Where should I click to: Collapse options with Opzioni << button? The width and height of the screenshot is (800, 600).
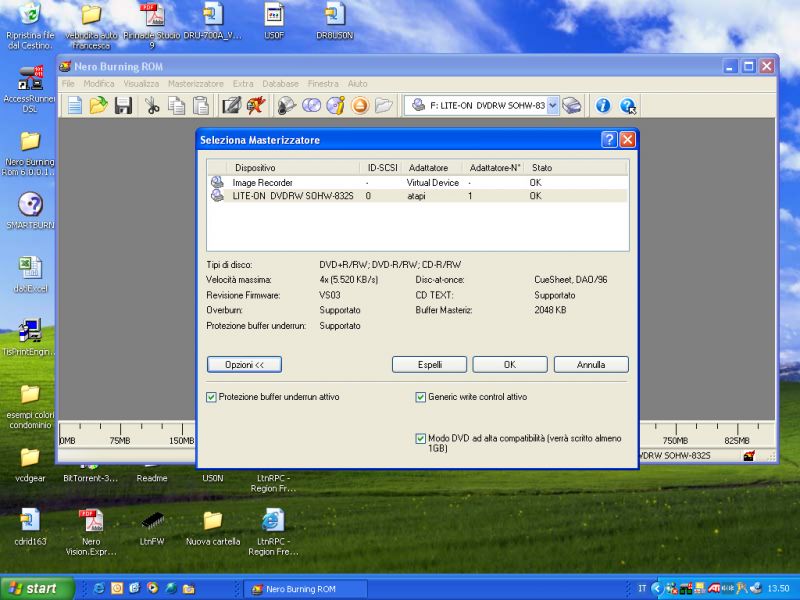click(x=244, y=365)
